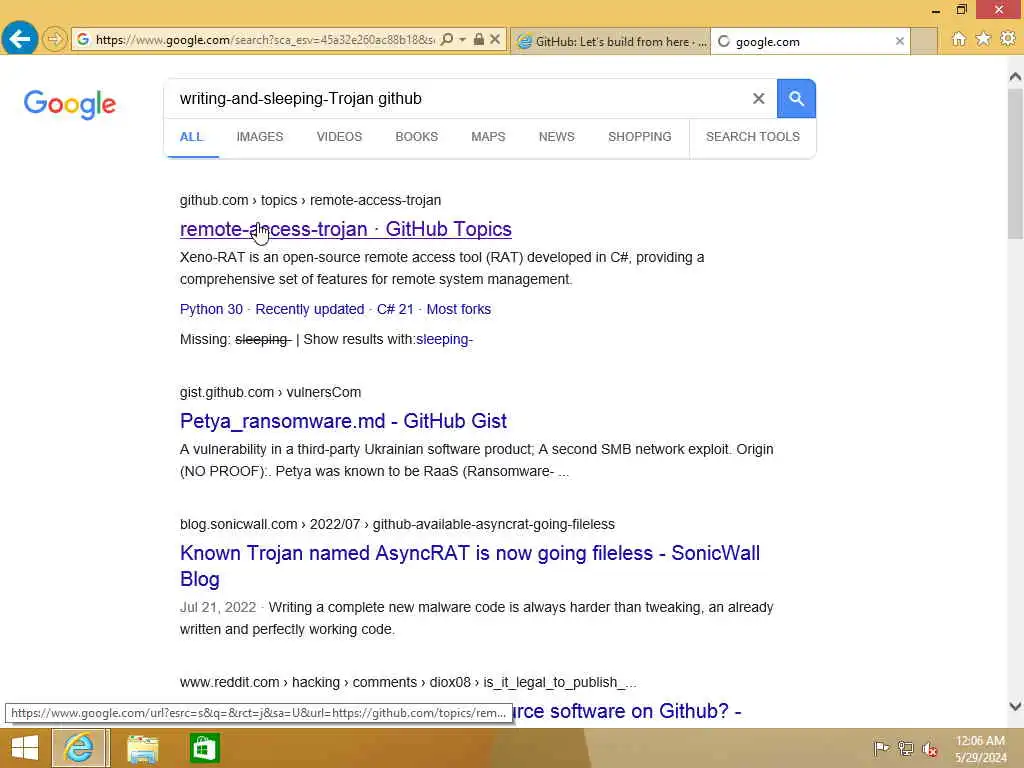This screenshot has height=768, width=1024.
Task: Open remote-access-trojan GitHub Topics result
Action: (345, 229)
